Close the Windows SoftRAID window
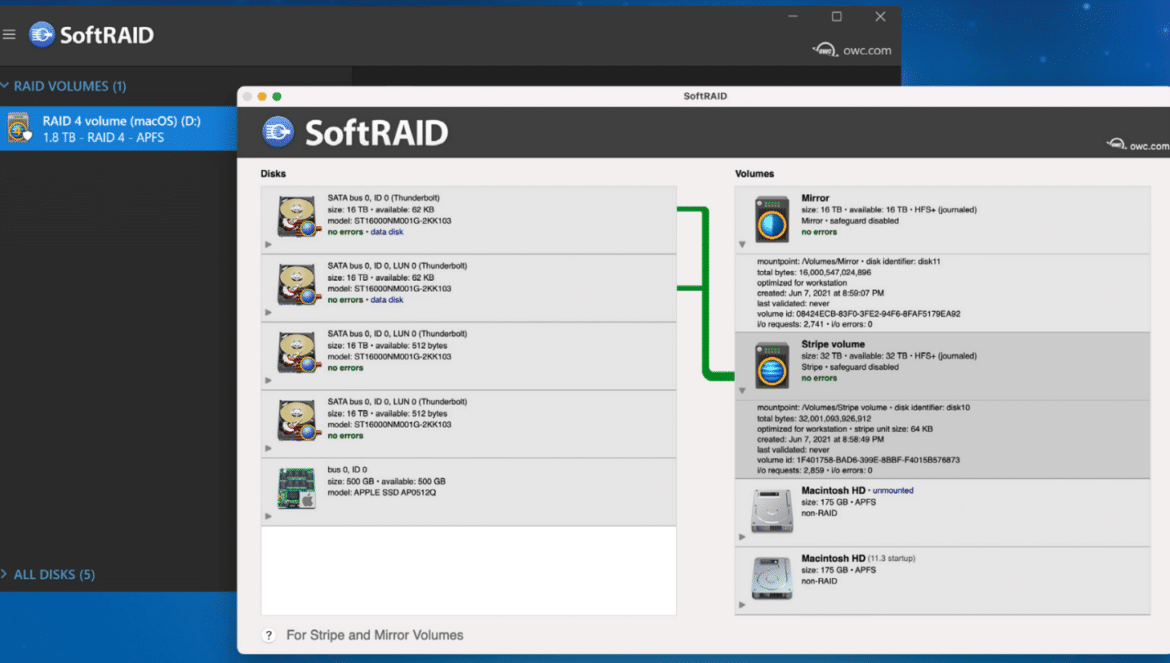 tap(880, 16)
